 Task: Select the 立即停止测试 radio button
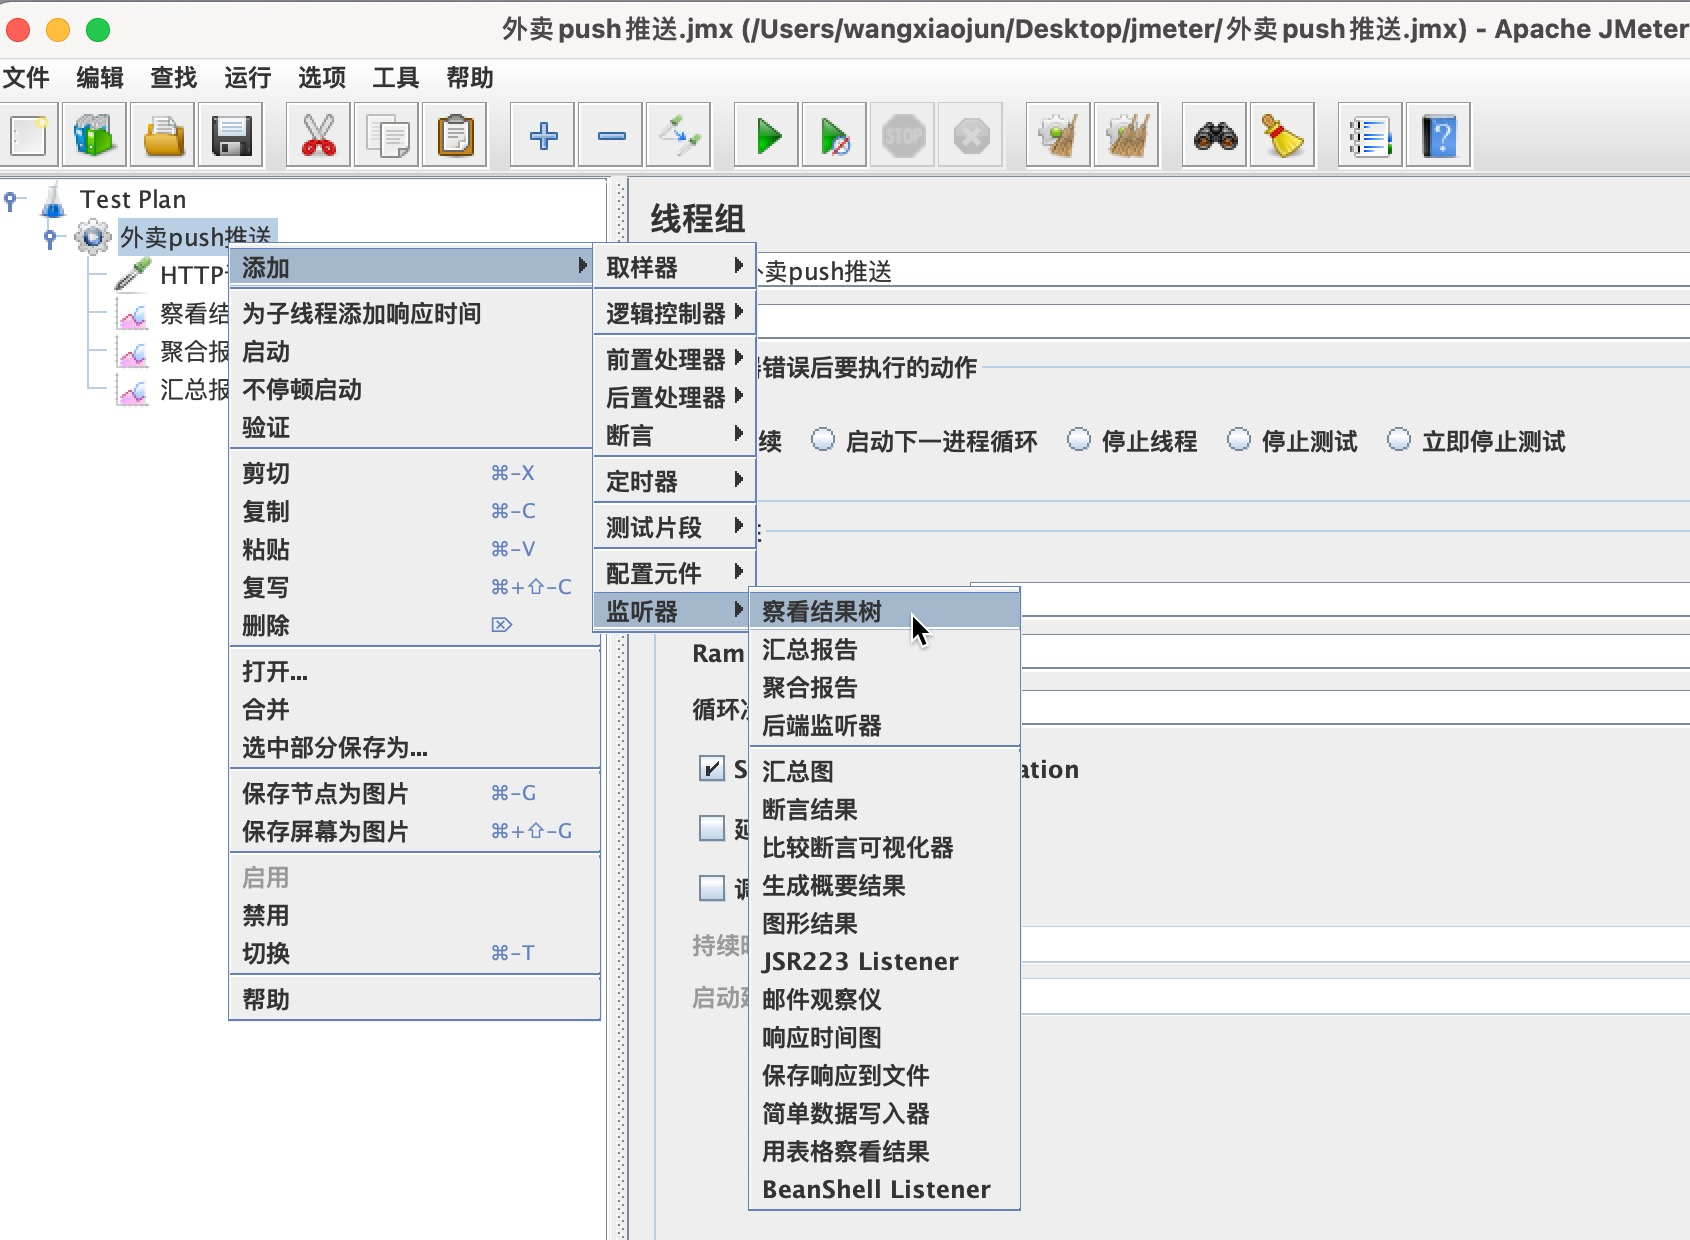[1399, 440]
